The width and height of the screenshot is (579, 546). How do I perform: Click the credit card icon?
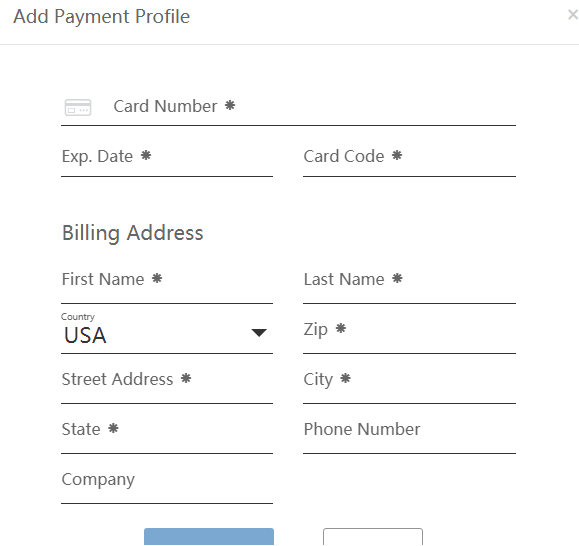click(78, 107)
